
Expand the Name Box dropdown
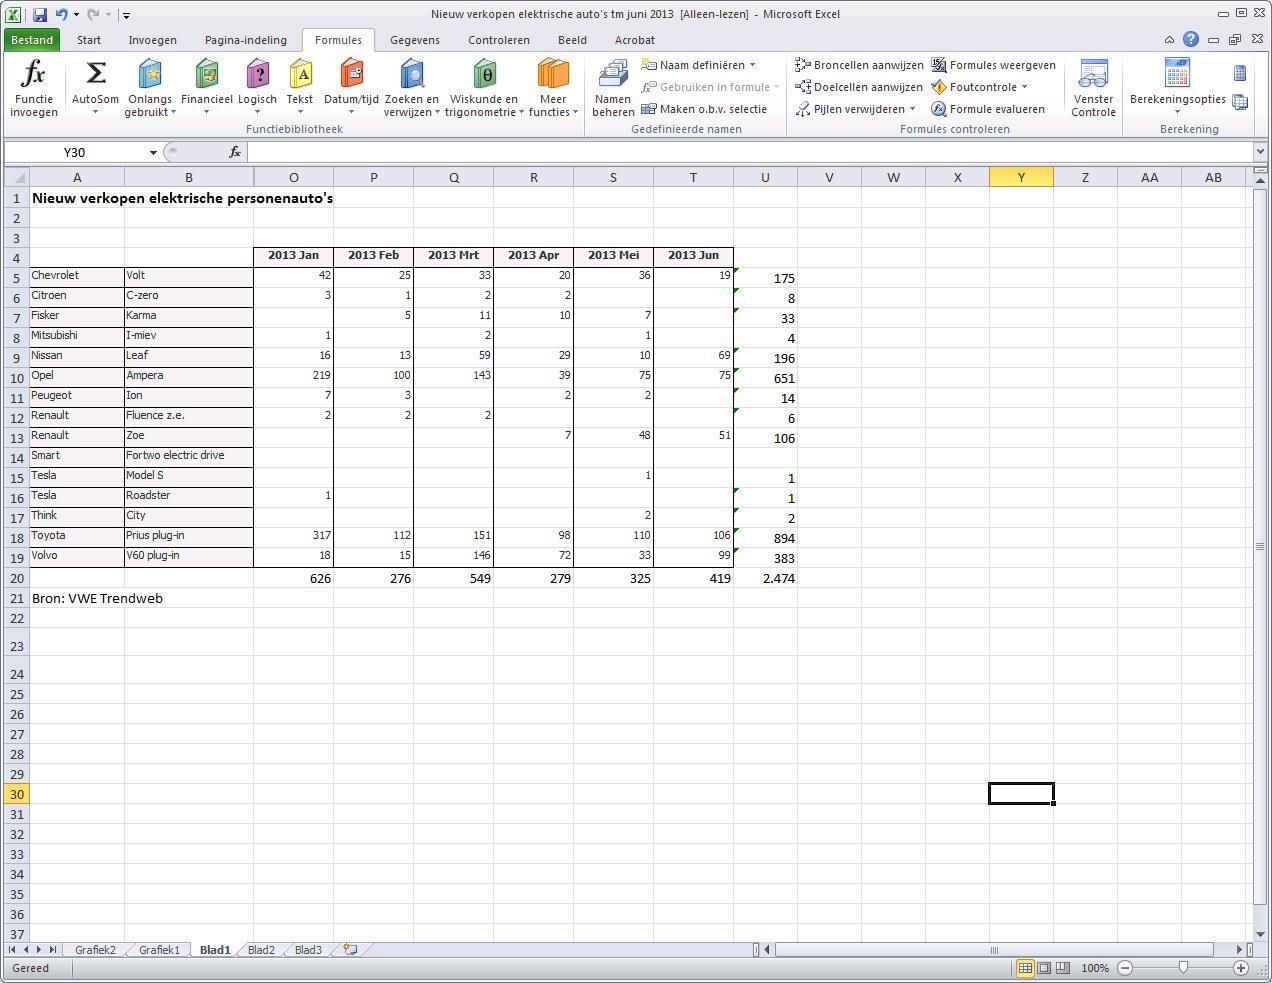click(x=153, y=152)
